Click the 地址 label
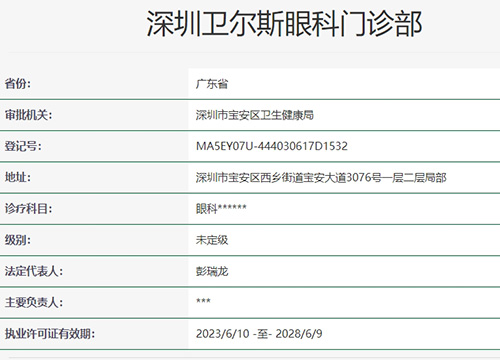The image size is (500, 360). click(x=18, y=177)
